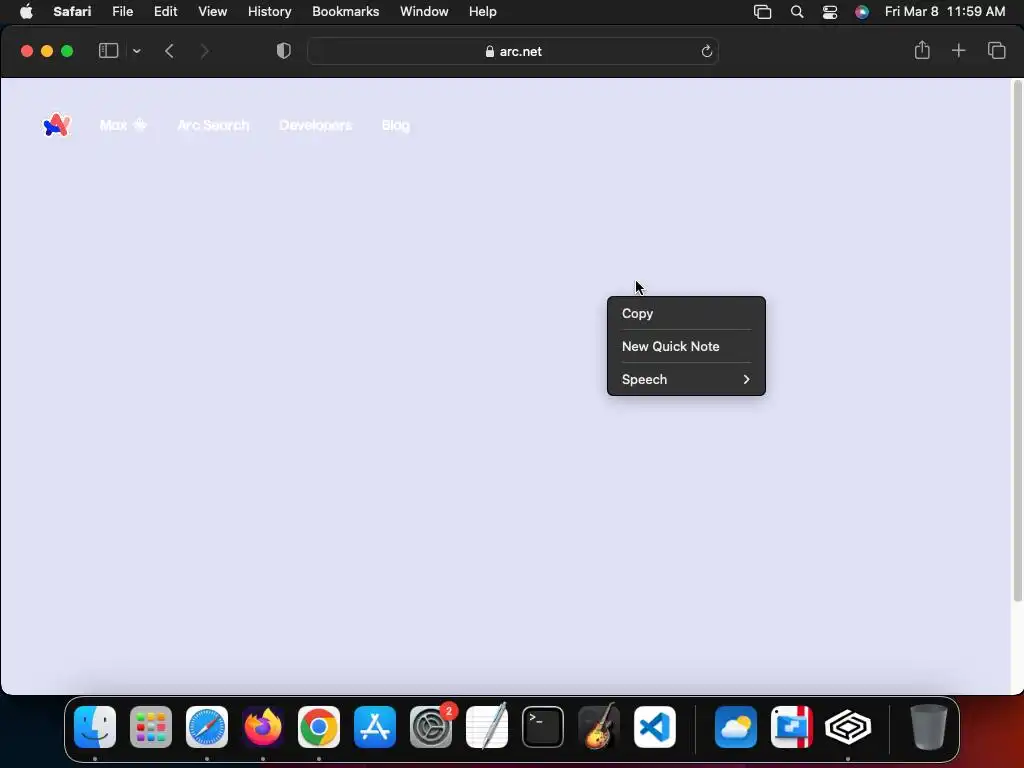Click the date and time display
The height and width of the screenshot is (768, 1024).
[945, 12]
